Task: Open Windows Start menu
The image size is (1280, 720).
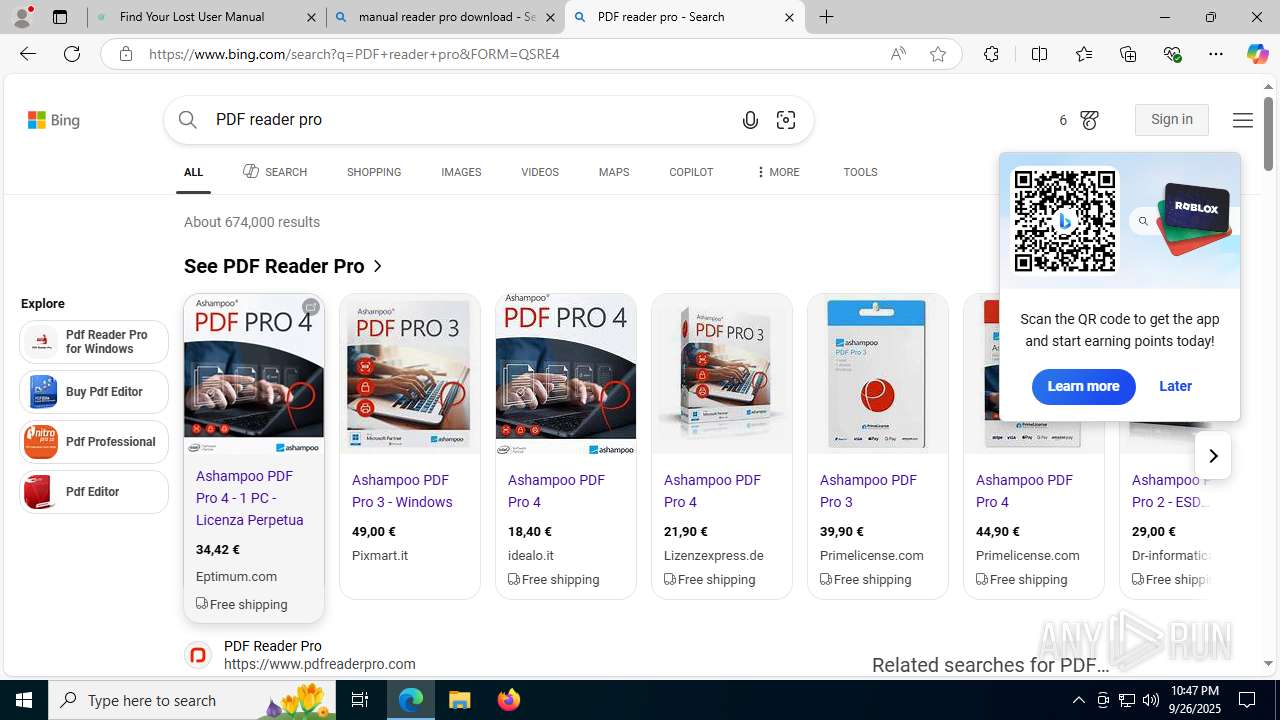Action: point(24,700)
